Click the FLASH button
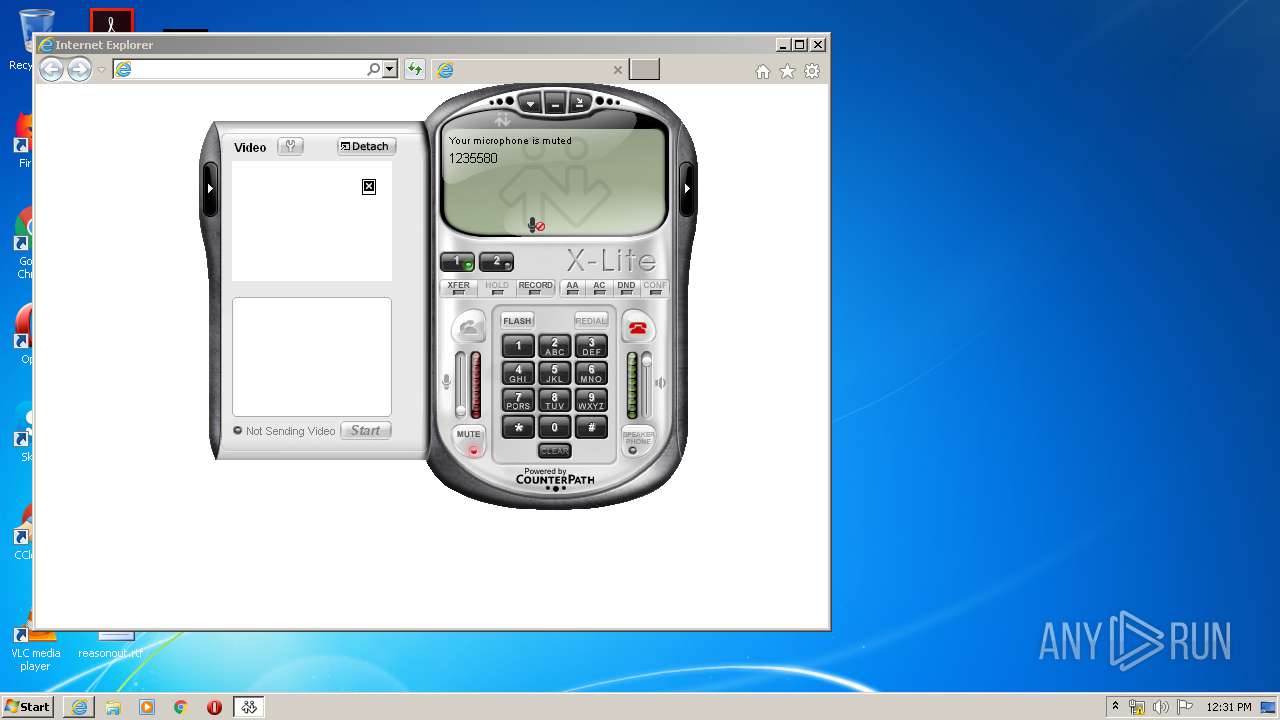The width and height of the screenshot is (1280, 720). 517,321
